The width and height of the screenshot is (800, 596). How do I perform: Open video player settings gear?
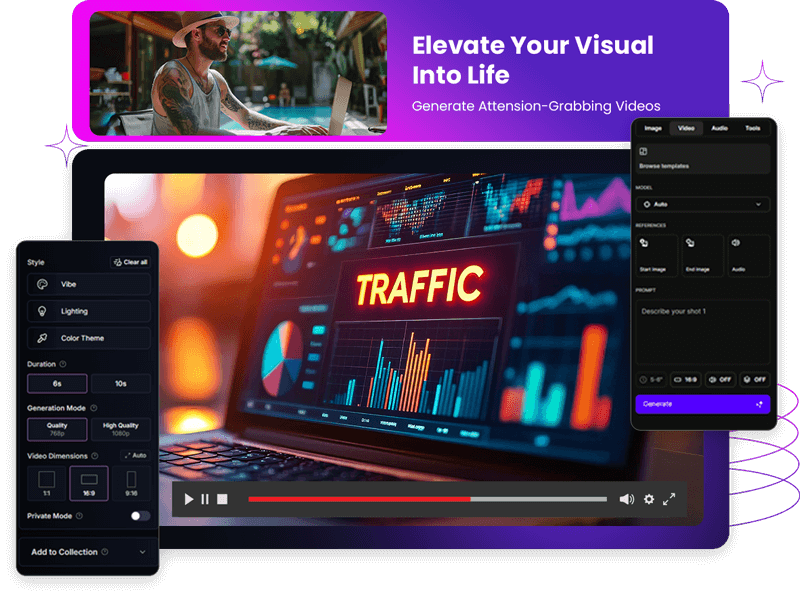point(649,499)
